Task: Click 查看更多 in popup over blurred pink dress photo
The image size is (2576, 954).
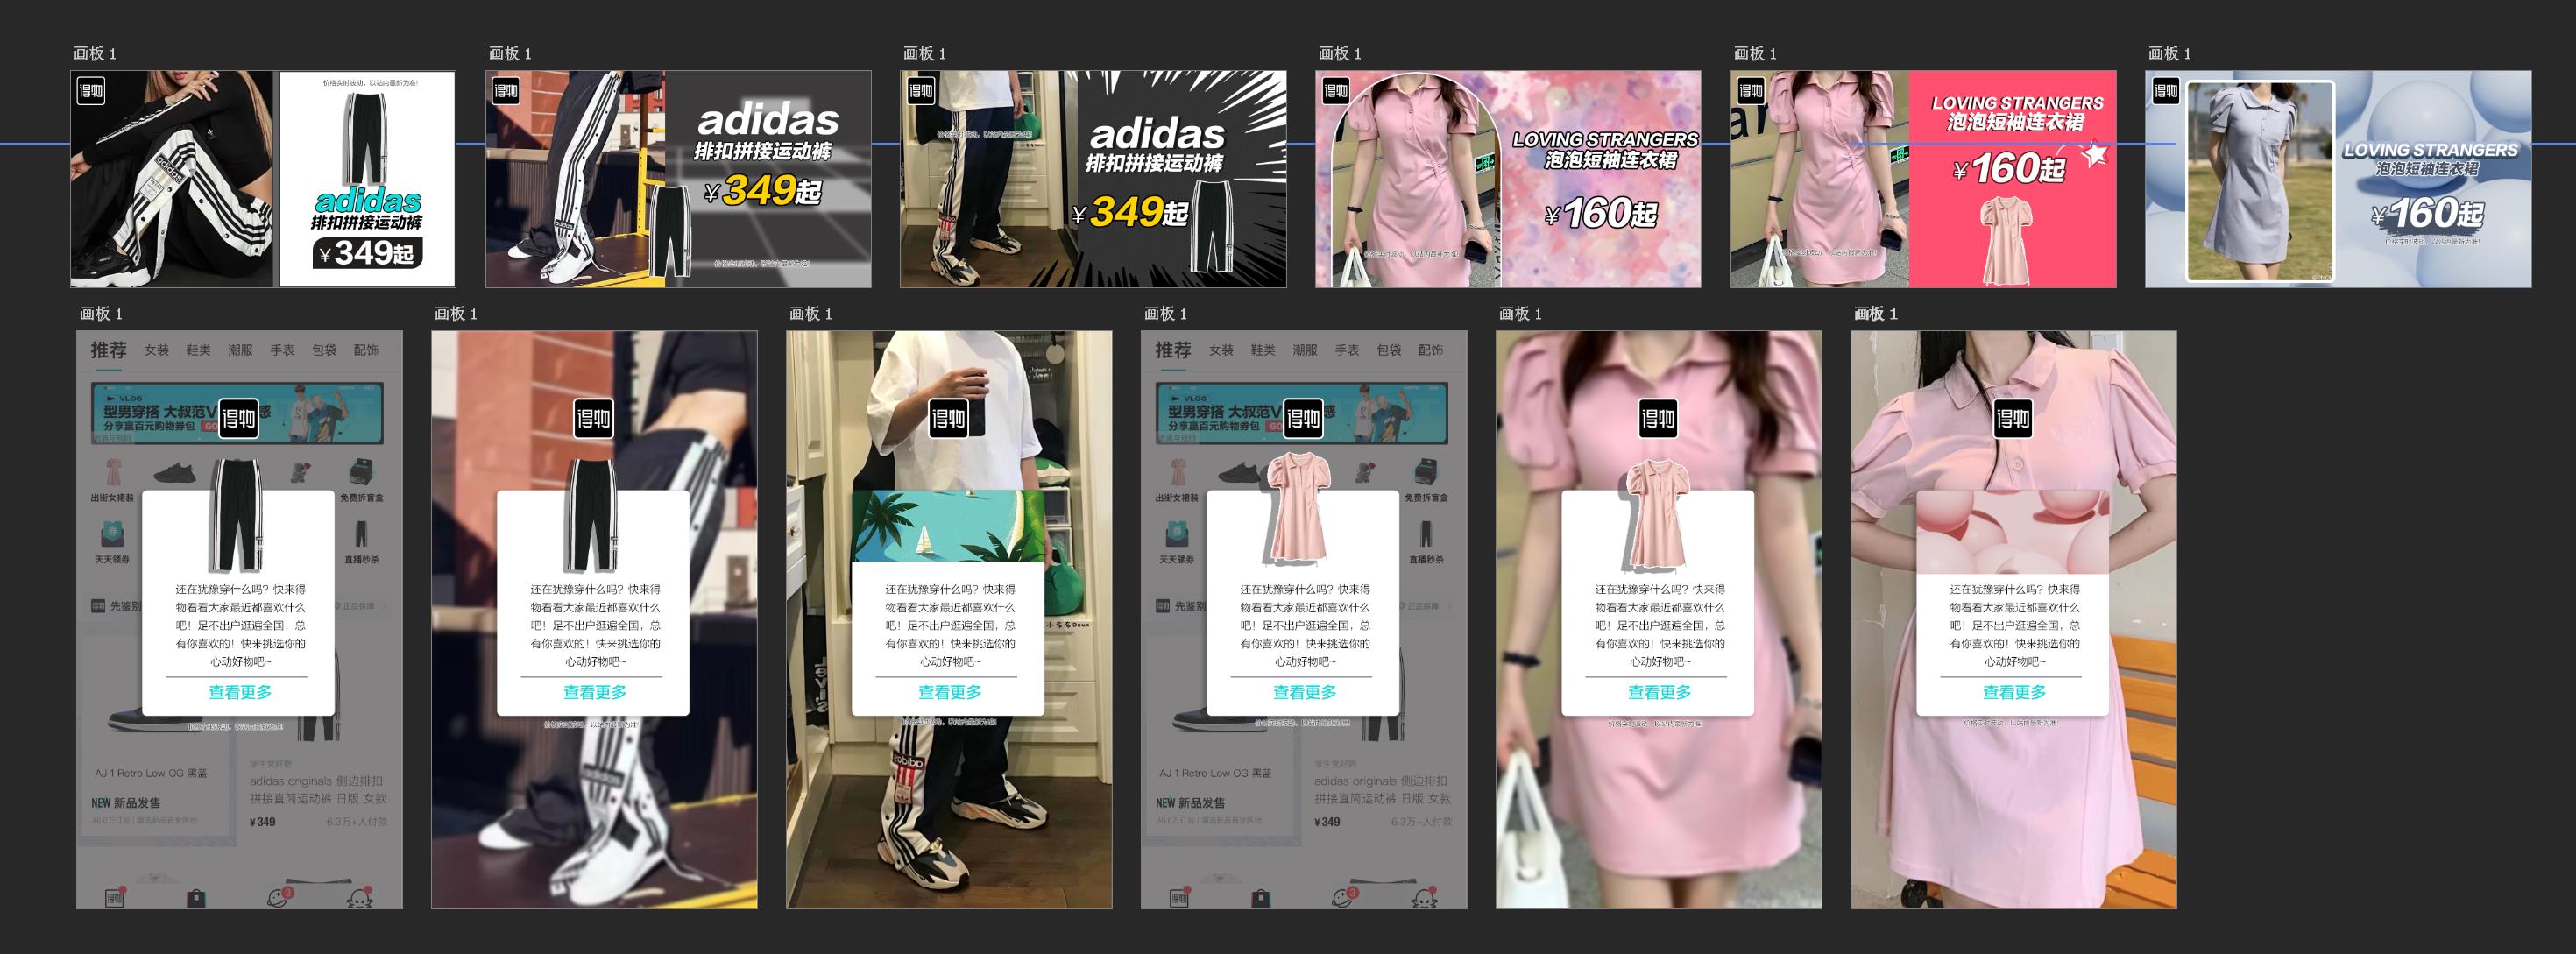Action: tap(1660, 692)
